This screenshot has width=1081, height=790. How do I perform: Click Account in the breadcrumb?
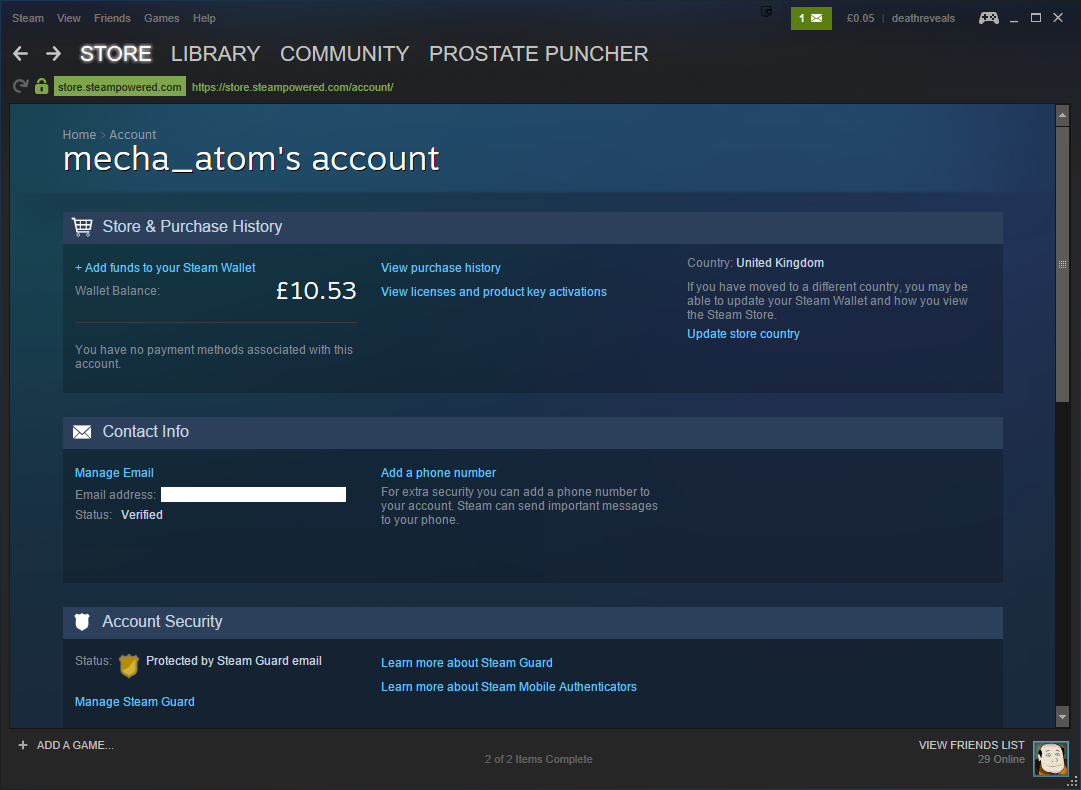click(132, 135)
